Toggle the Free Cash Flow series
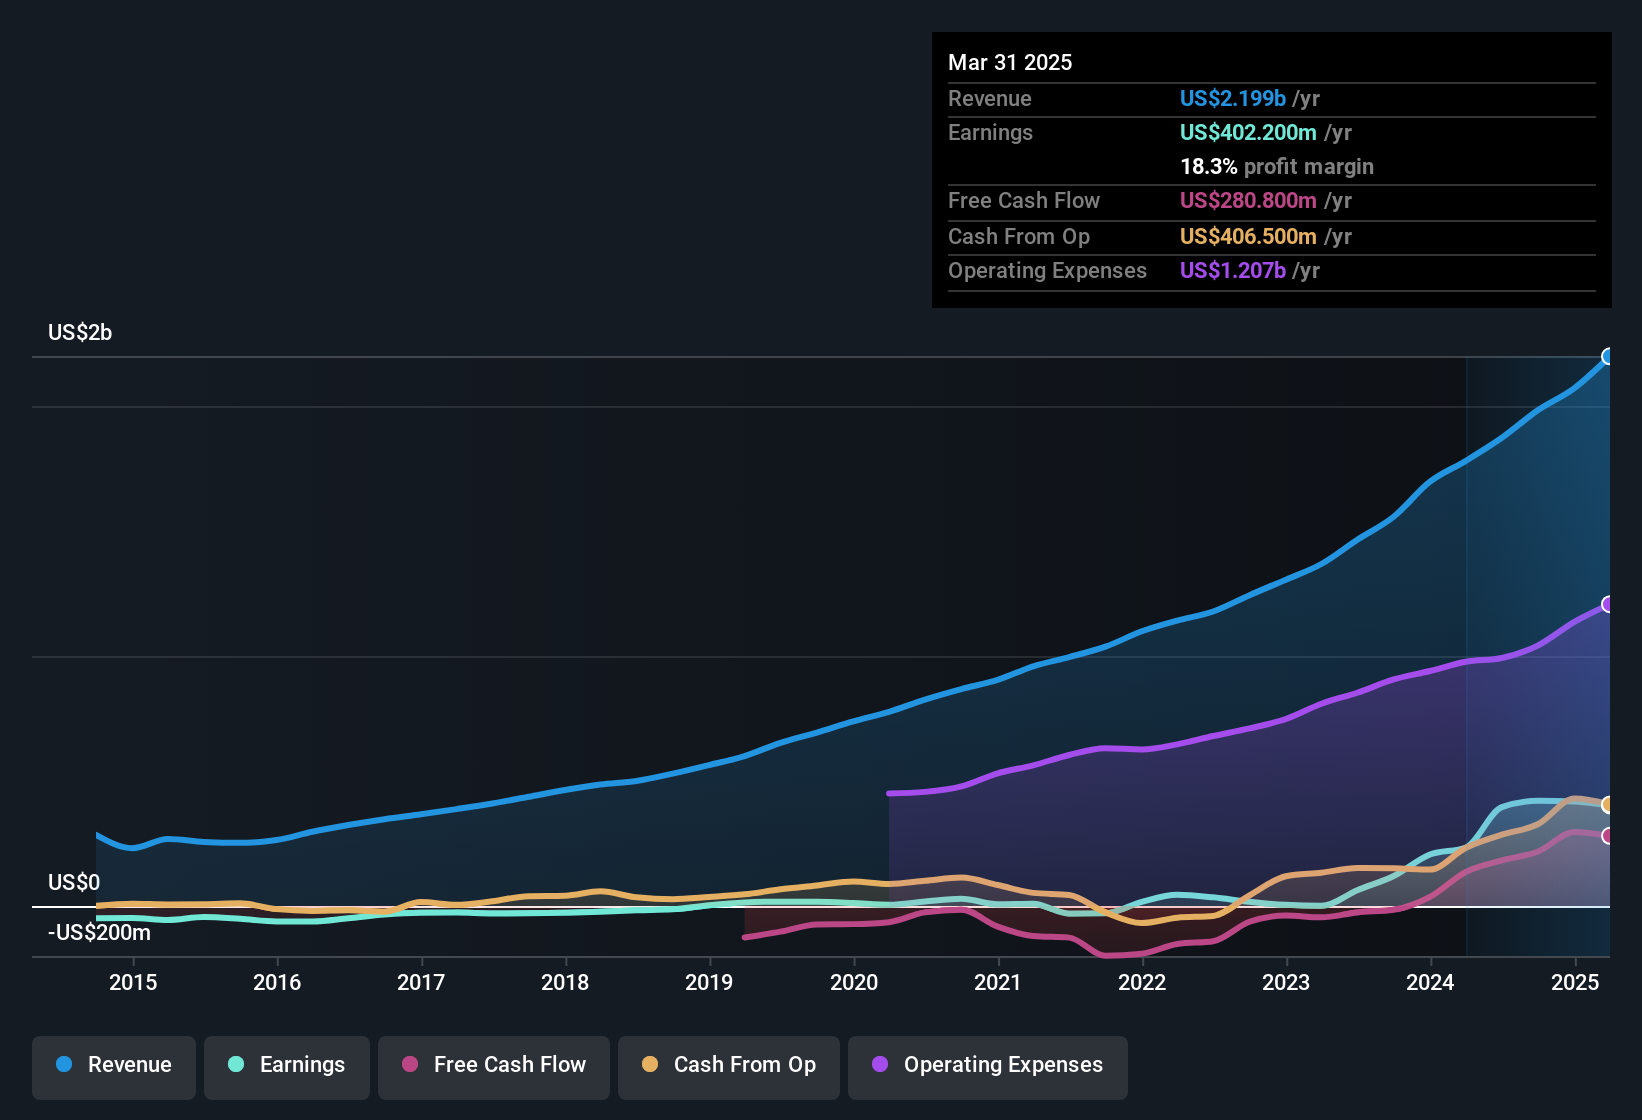Image resolution: width=1642 pixels, height=1120 pixels. (494, 1066)
